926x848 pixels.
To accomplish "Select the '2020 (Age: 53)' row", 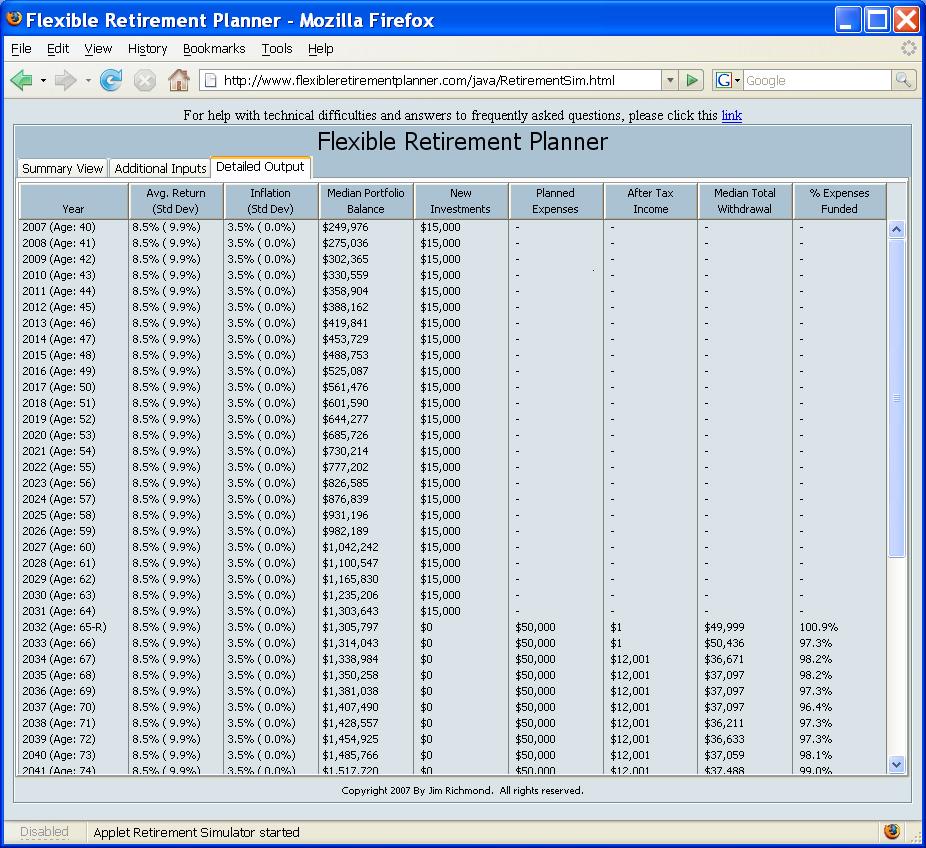I will click(453, 435).
